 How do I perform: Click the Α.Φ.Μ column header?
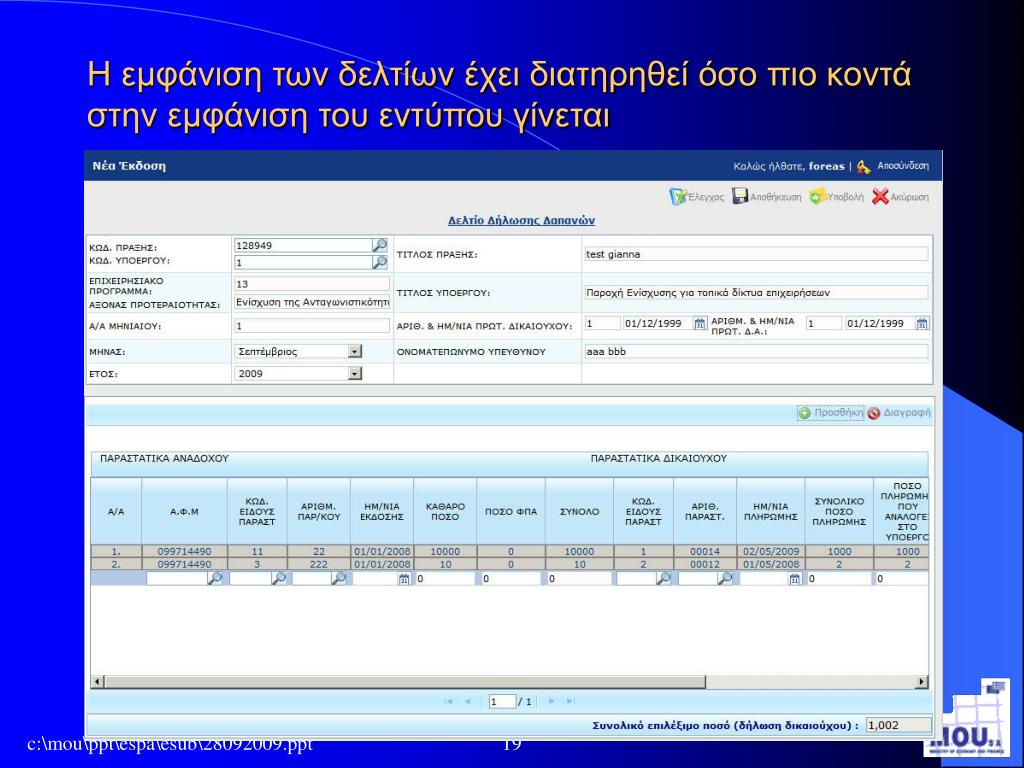click(184, 511)
